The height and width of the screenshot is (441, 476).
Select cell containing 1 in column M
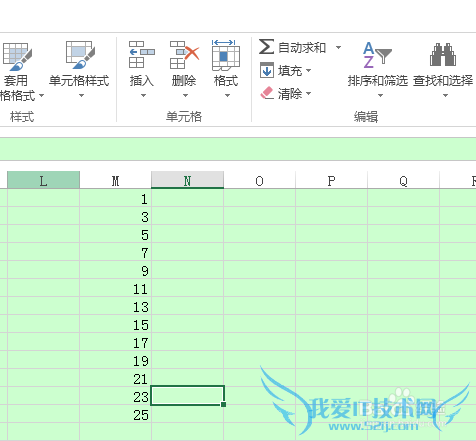(x=115, y=199)
